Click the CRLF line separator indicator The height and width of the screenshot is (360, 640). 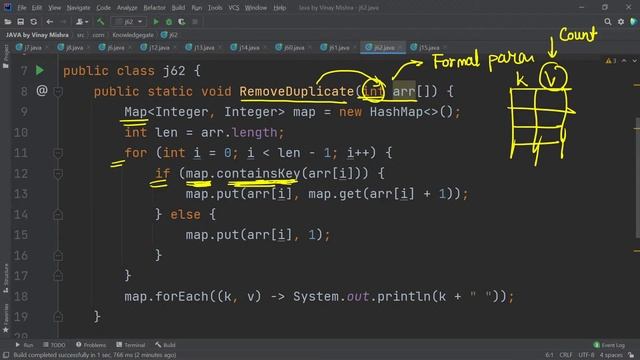[565, 355]
